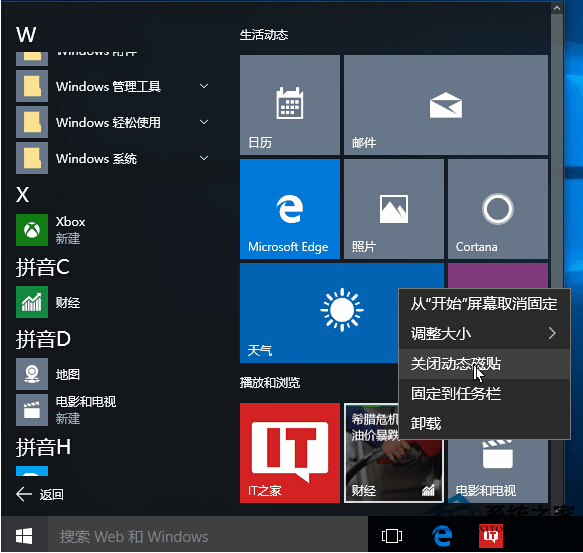Open the Cortana tile
The image size is (583, 553).
(x=498, y=209)
